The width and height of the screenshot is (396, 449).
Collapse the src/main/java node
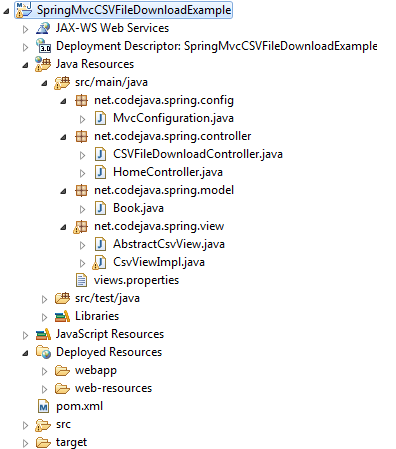point(44,83)
